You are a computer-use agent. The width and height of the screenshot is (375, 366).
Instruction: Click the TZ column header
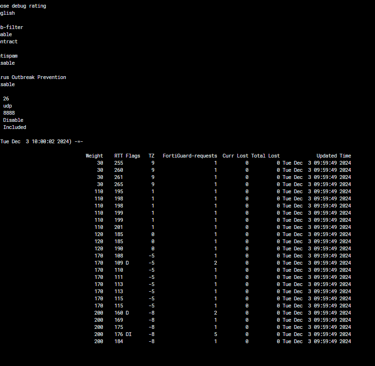152,156
